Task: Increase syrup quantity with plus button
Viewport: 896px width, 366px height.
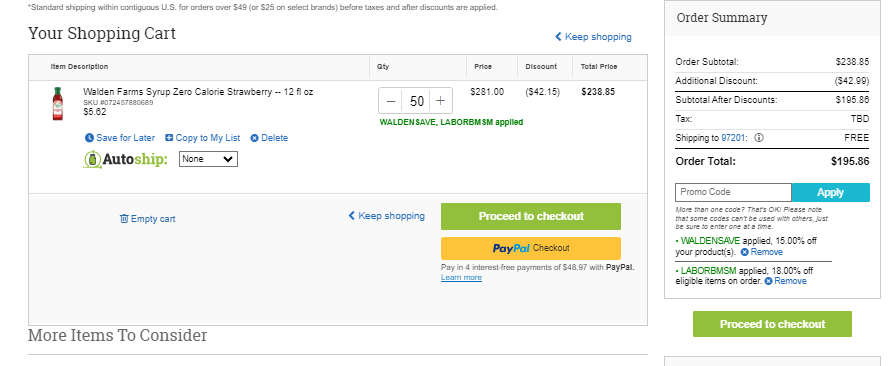Action: tap(440, 101)
